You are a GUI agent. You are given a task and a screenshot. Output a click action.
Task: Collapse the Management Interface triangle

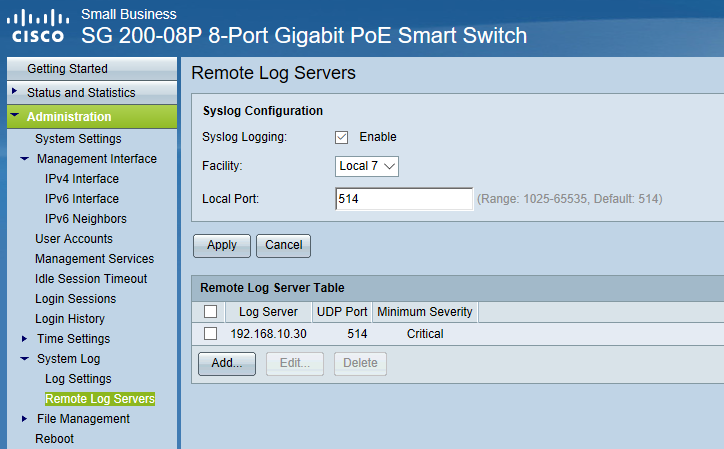coord(24,159)
